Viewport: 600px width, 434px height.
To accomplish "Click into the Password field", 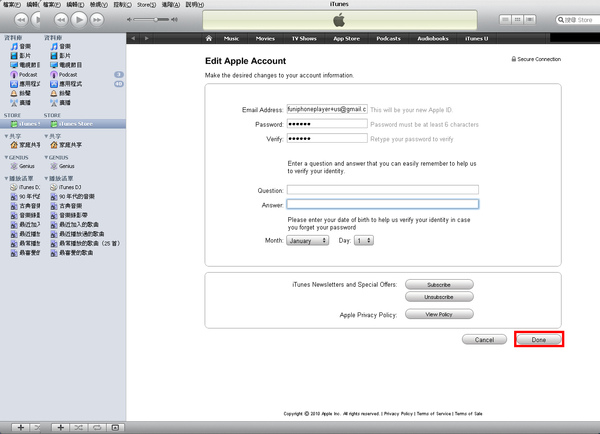I will pyautogui.click(x=327, y=124).
